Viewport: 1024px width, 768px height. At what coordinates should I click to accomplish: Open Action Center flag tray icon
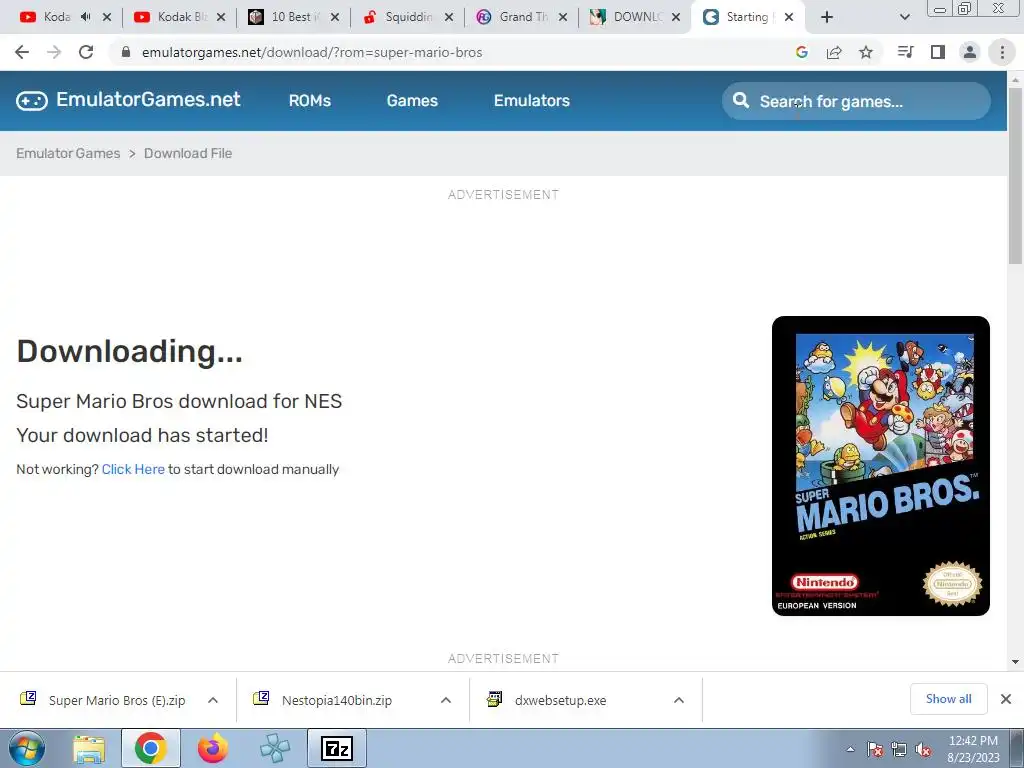pos(875,750)
